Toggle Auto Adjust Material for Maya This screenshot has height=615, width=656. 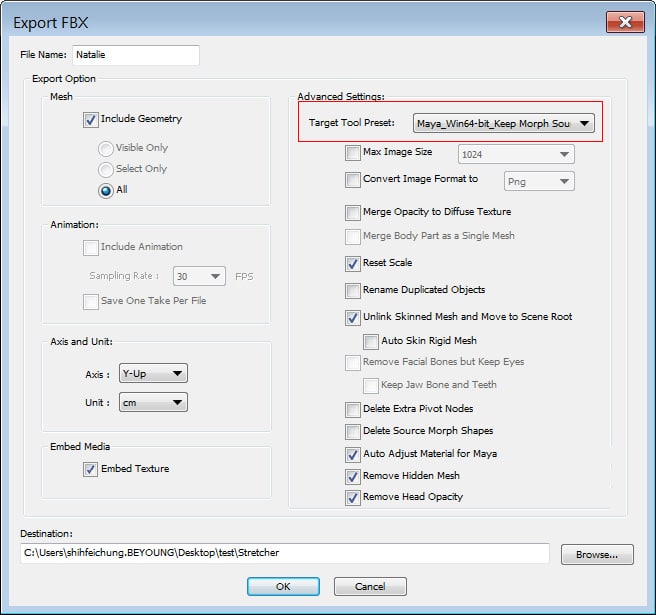[353, 455]
